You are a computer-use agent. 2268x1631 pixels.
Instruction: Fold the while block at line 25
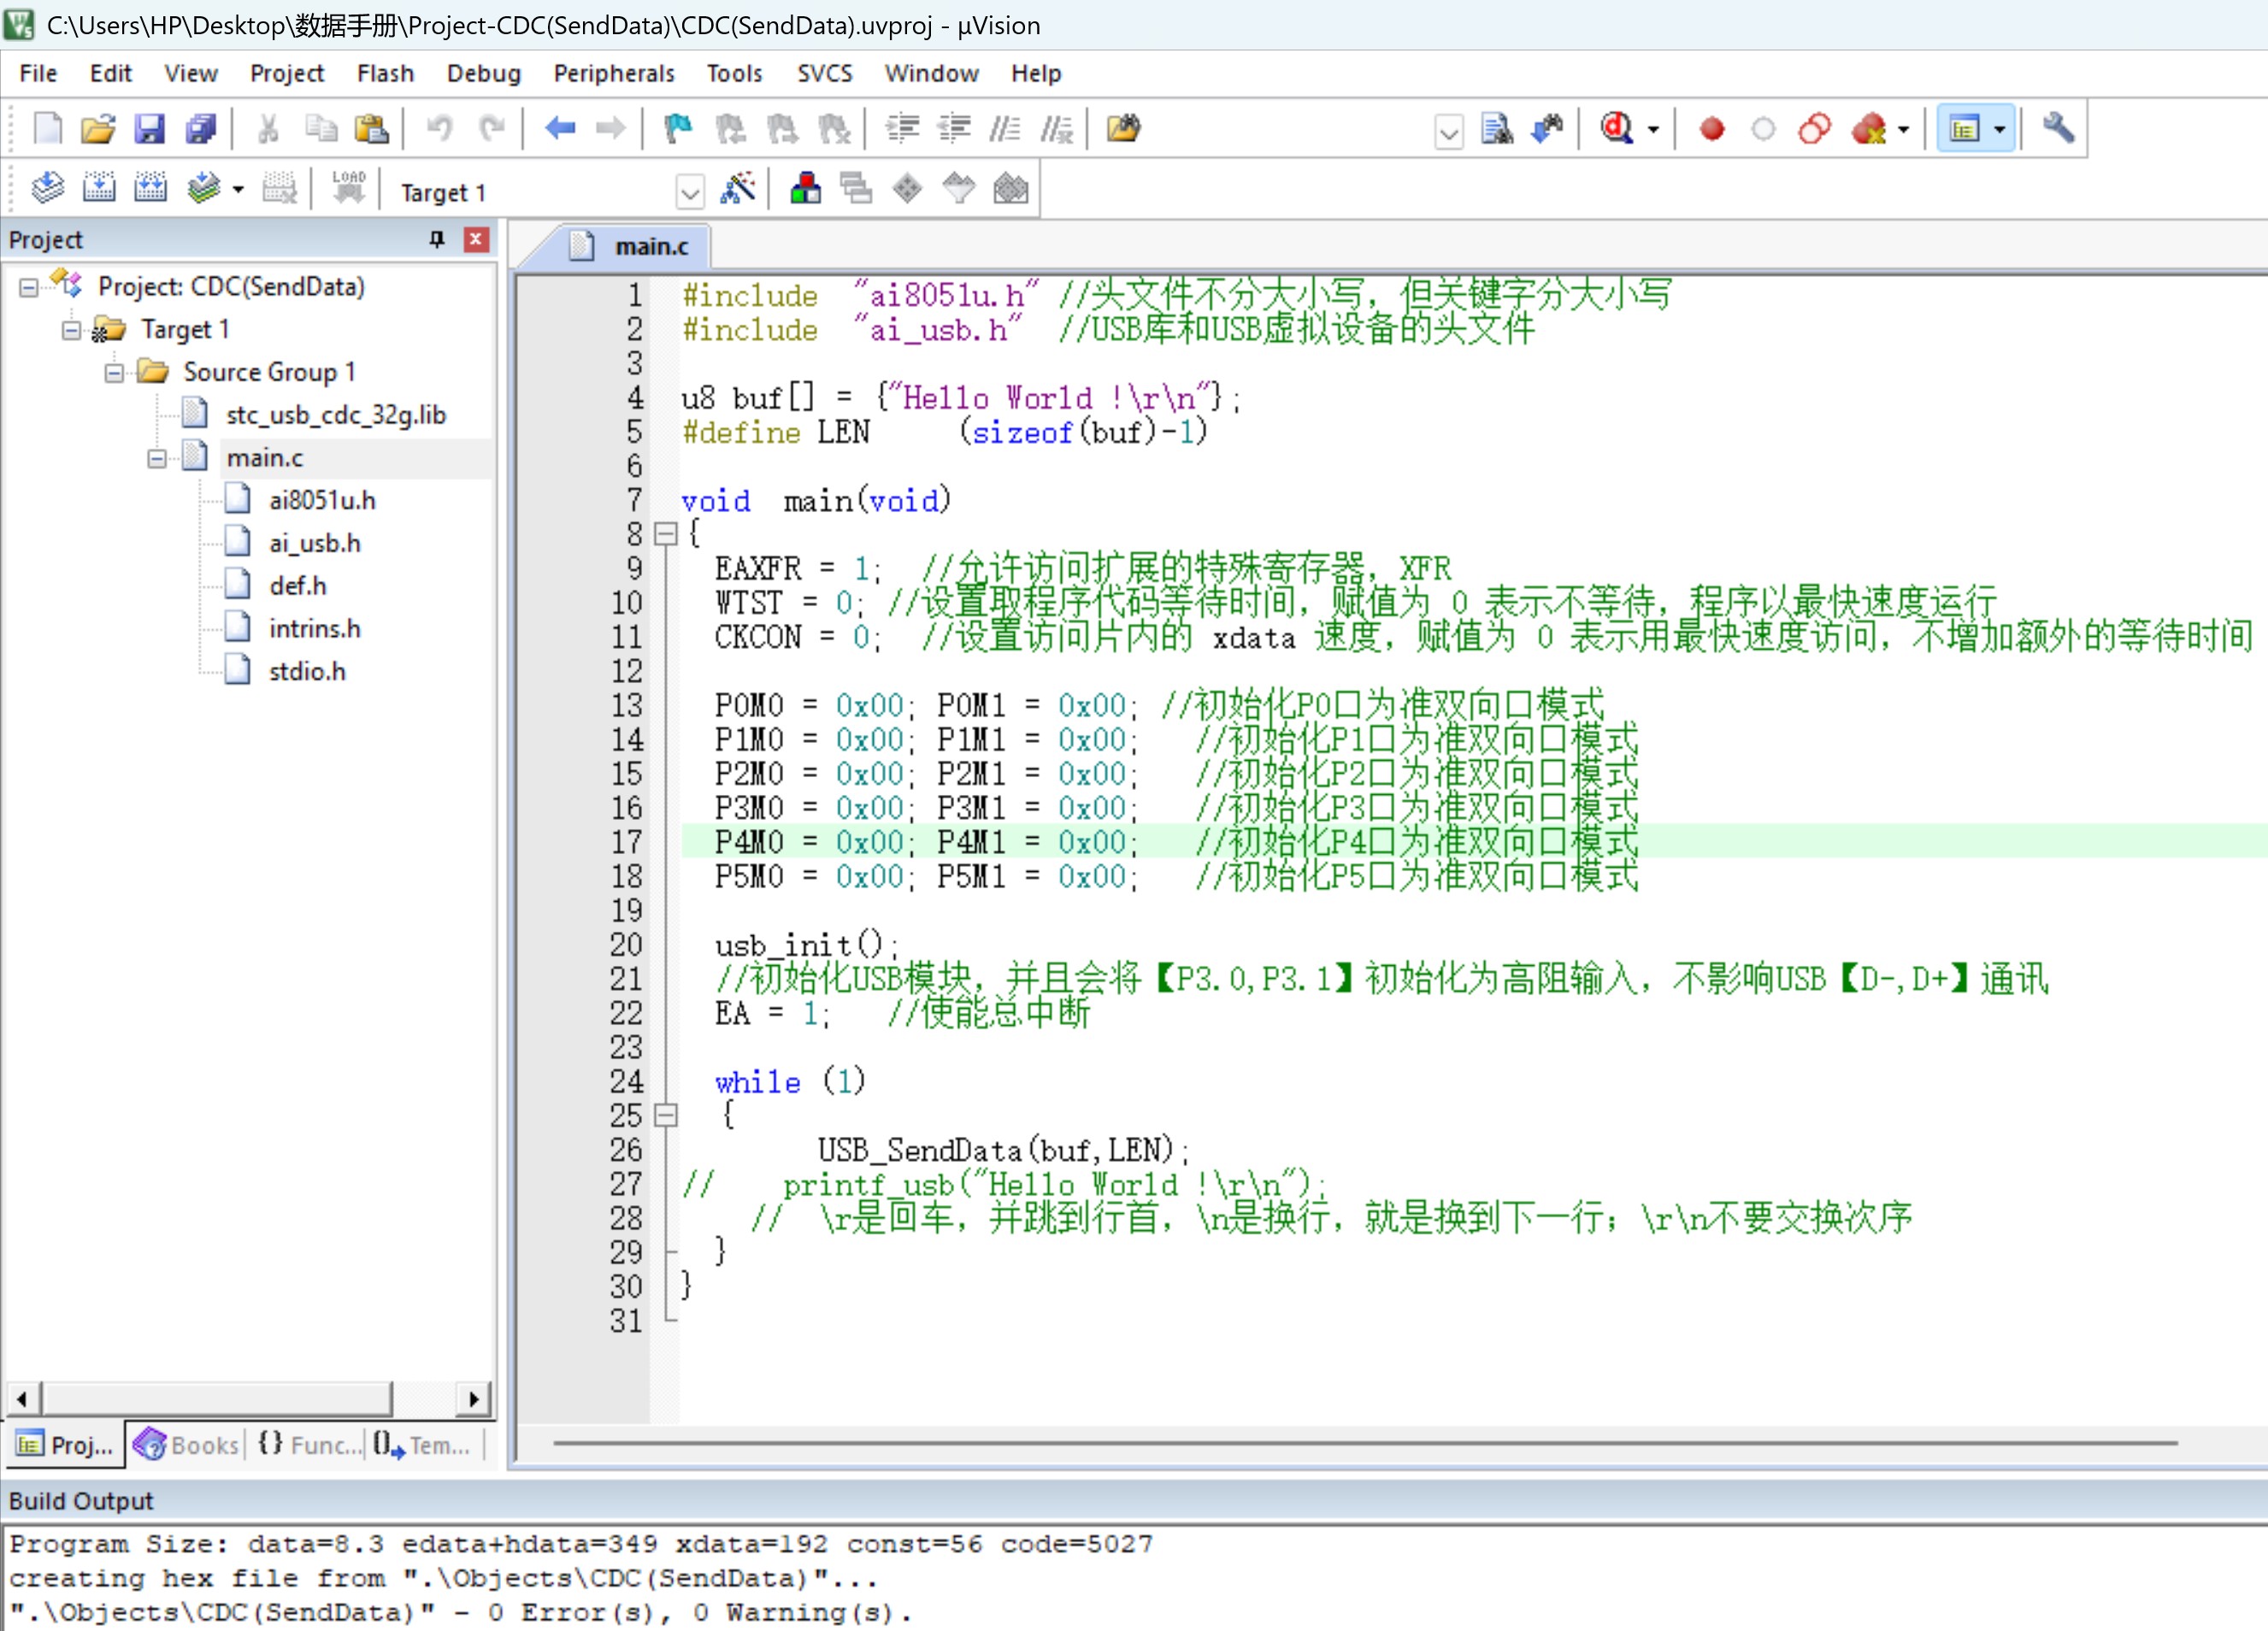(665, 1115)
